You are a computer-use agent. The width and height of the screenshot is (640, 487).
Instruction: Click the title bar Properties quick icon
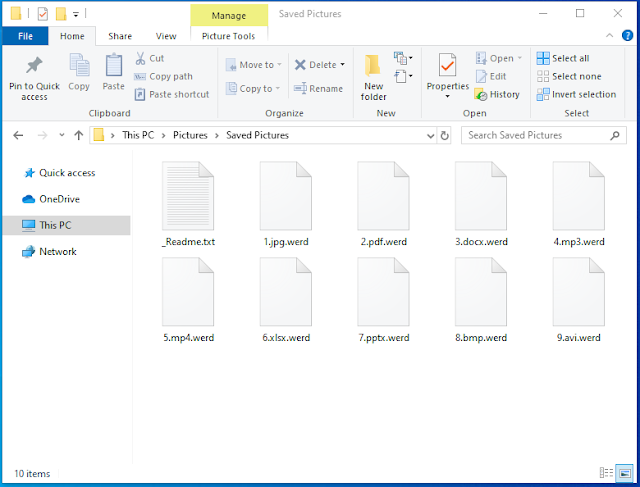[x=43, y=14]
